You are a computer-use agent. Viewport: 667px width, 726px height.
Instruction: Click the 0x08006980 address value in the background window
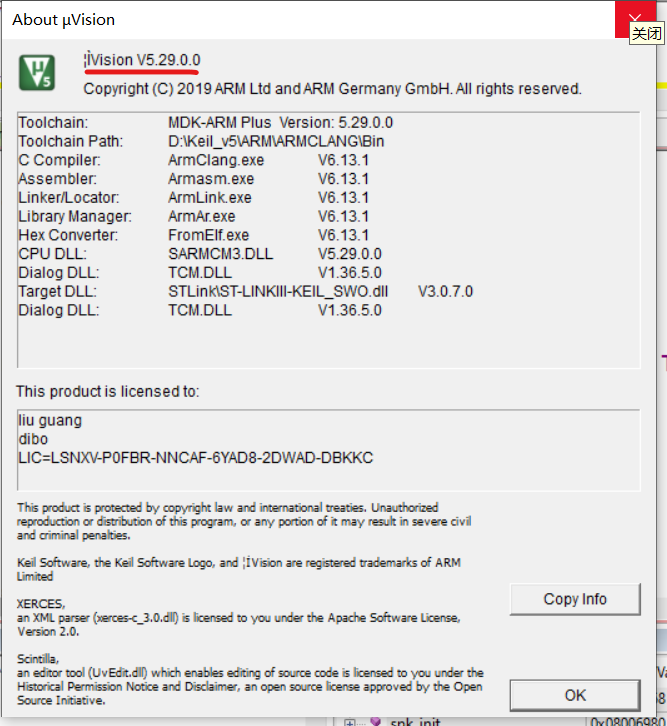click(628, 721)
